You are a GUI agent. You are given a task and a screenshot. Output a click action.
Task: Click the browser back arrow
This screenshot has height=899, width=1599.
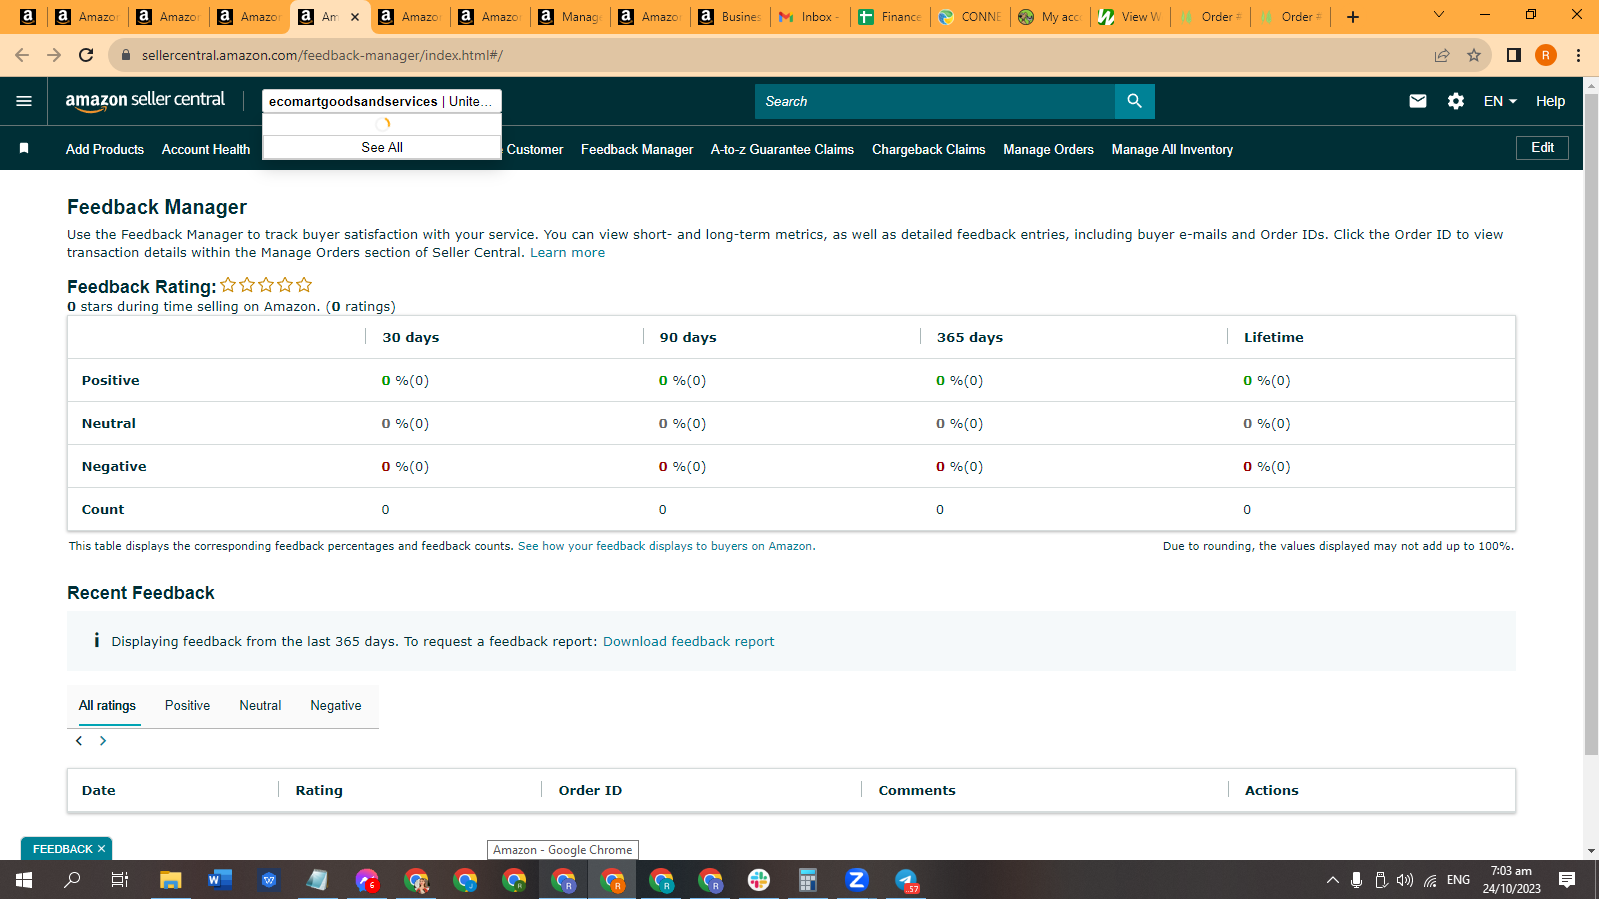click(x=22, y=55)
